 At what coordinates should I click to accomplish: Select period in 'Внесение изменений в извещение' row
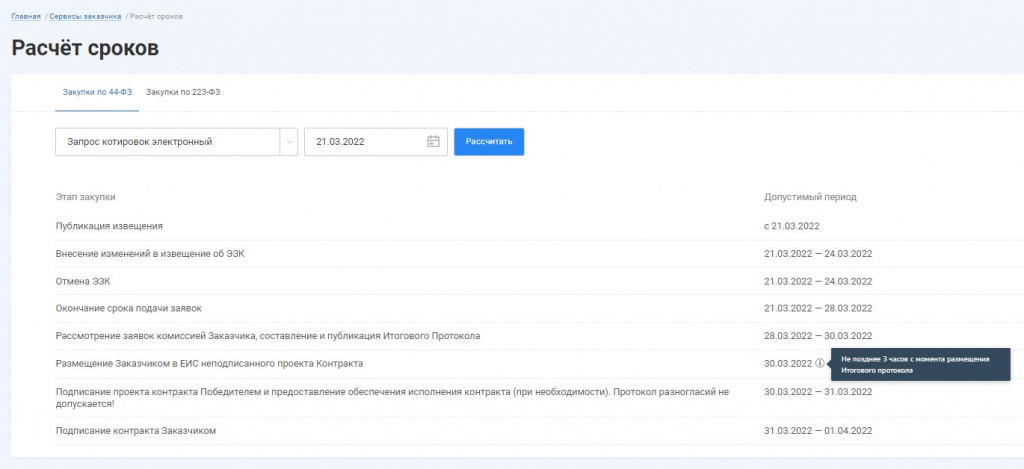click(x=818, y=253)
